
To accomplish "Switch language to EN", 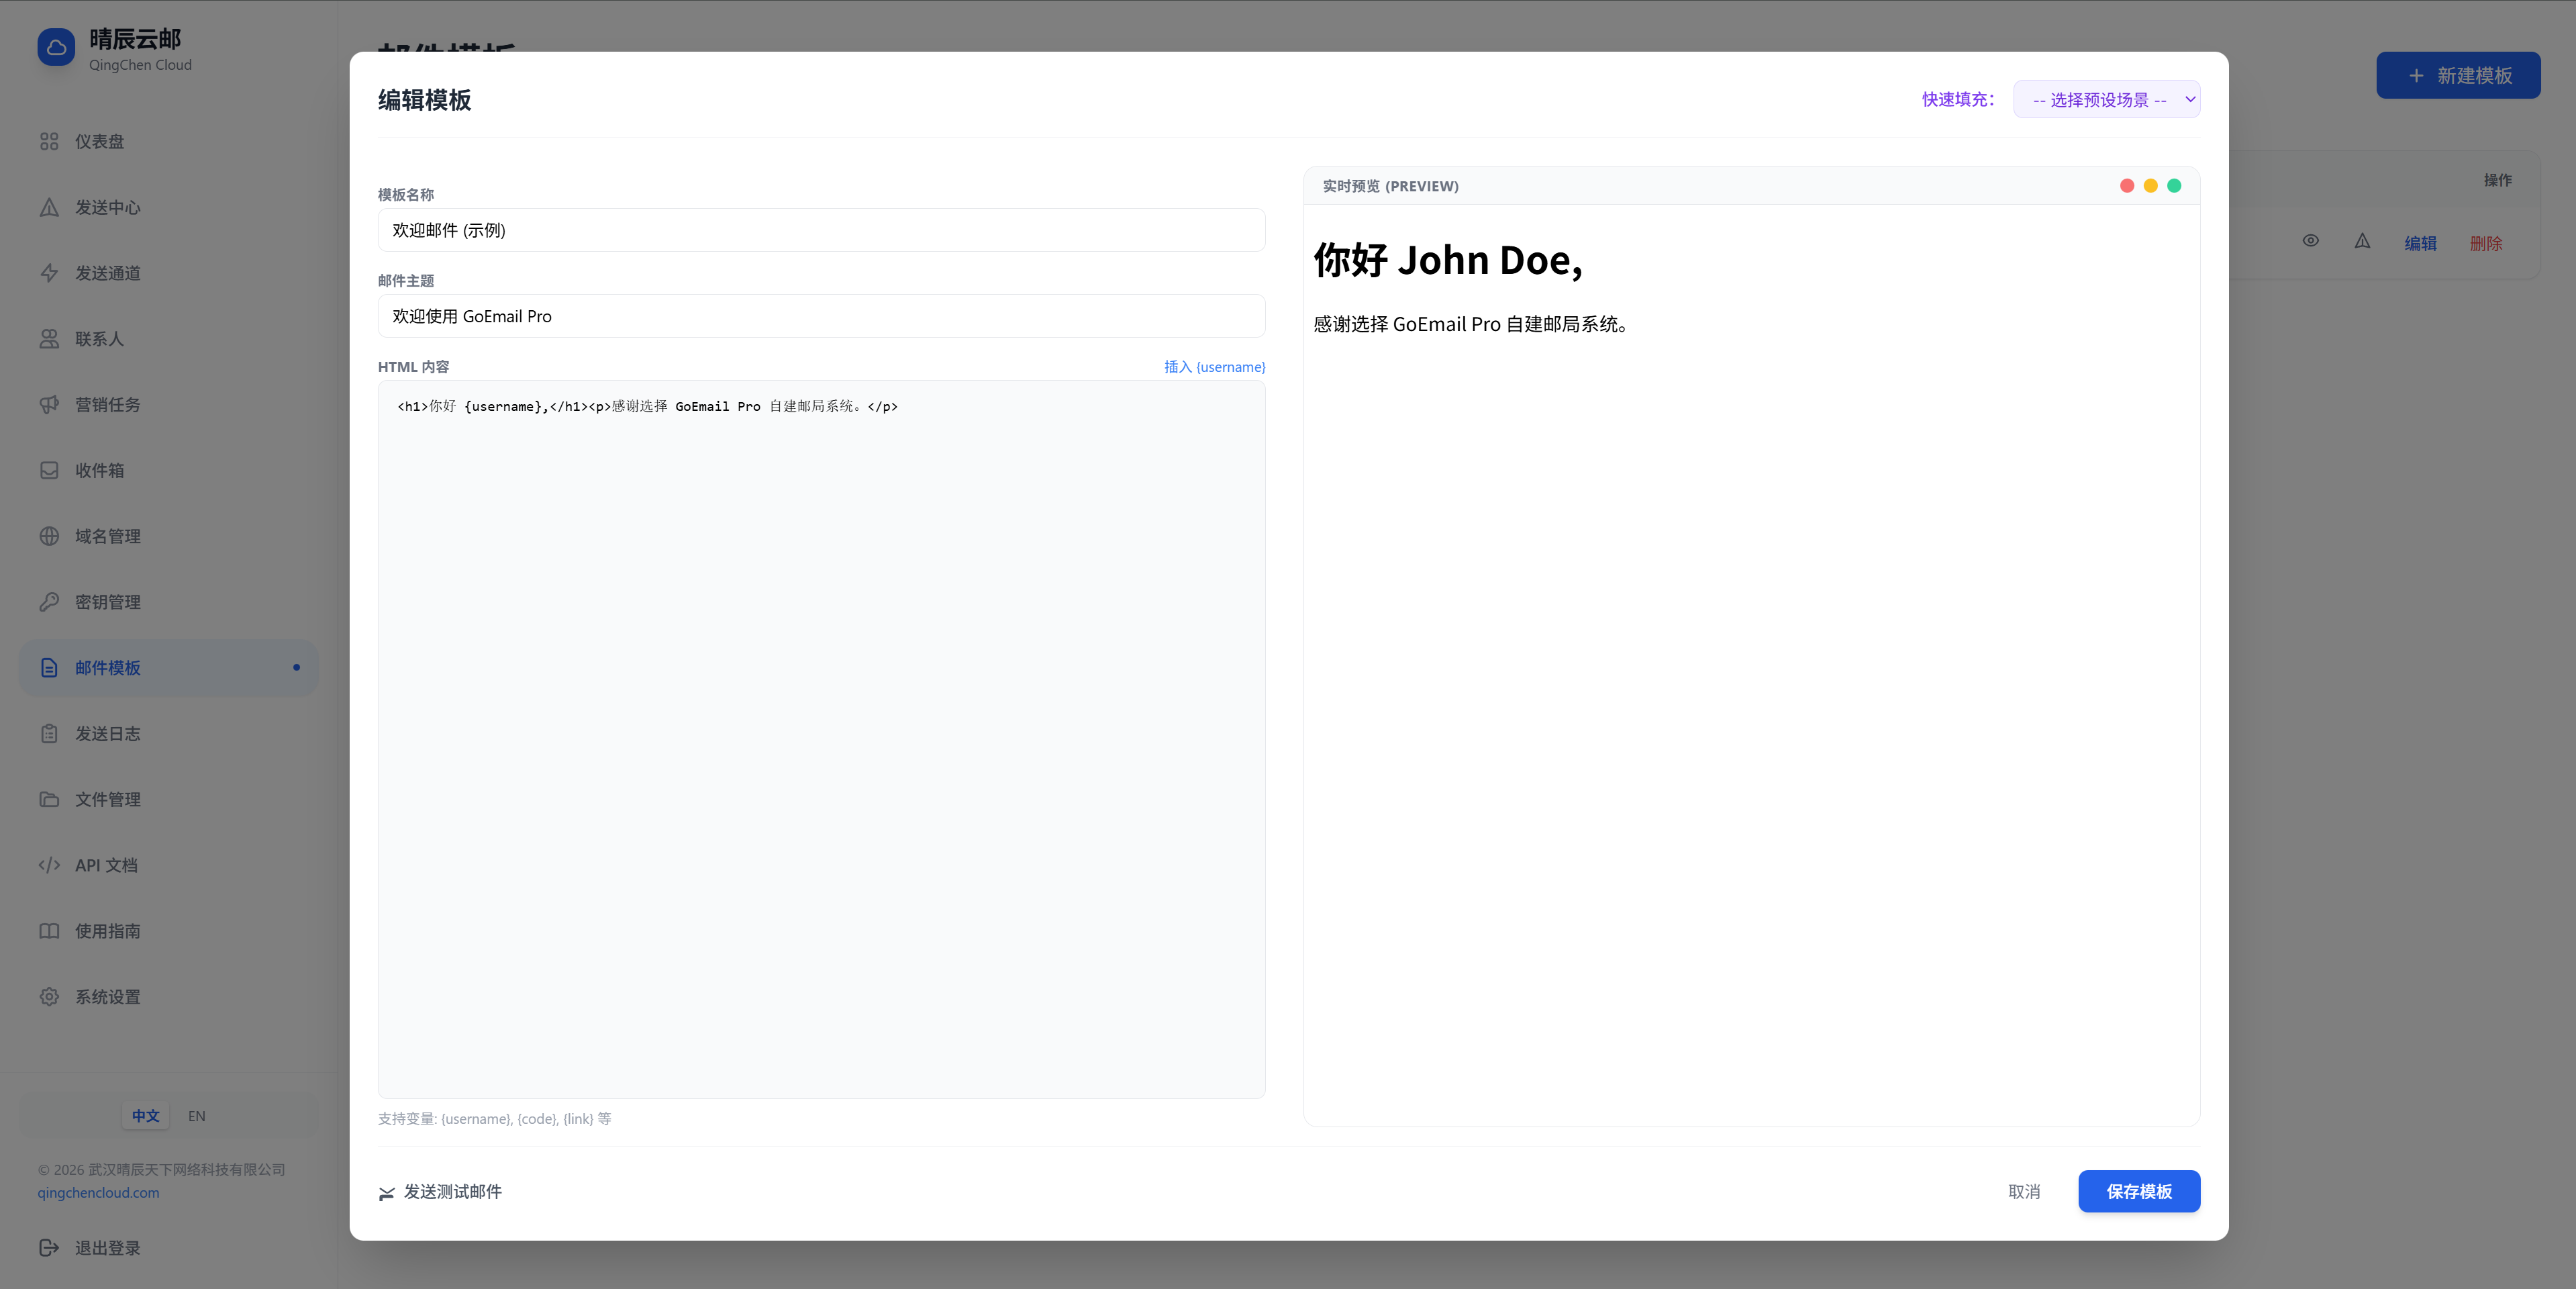I will point(197,1116).
